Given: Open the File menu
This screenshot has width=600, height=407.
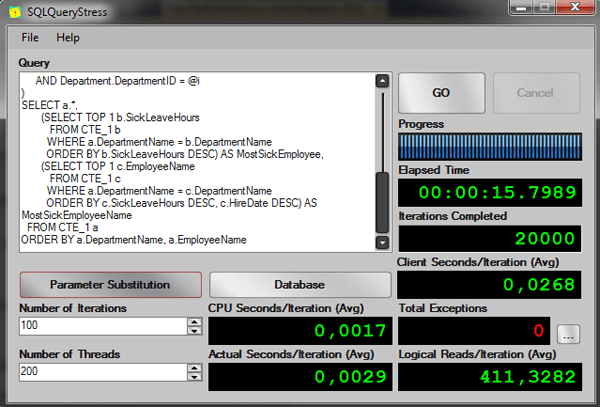Looking at the screenshot, I should pos(30,37).
